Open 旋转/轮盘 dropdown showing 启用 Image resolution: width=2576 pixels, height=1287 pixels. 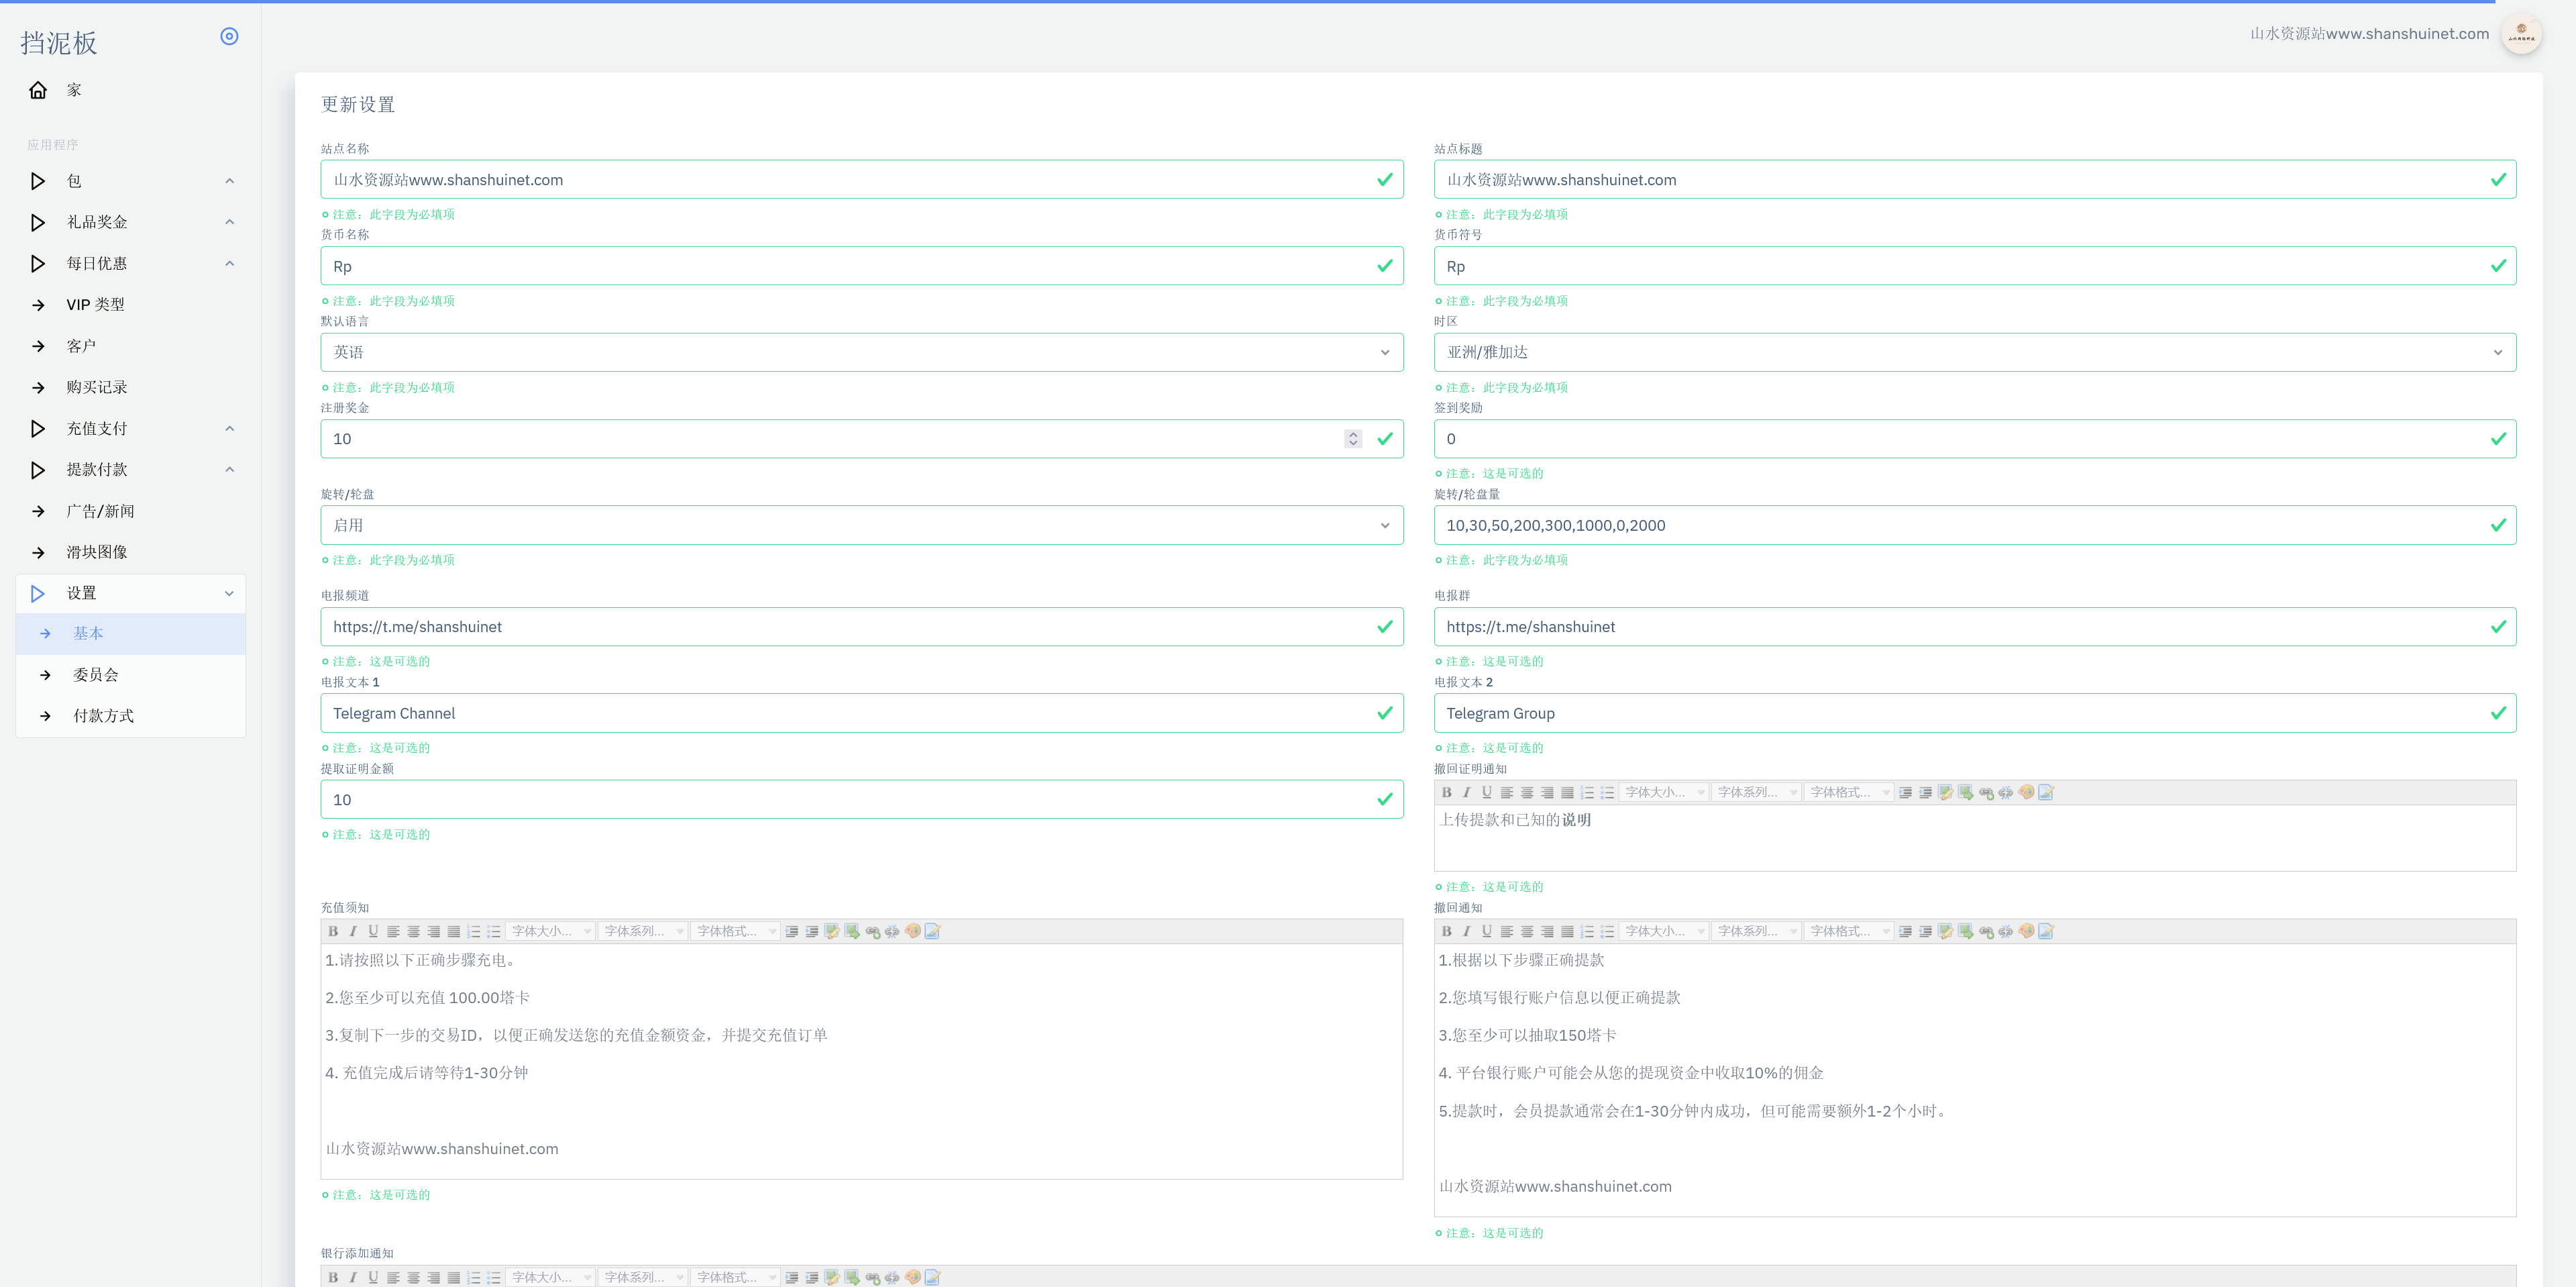point(861,525)
